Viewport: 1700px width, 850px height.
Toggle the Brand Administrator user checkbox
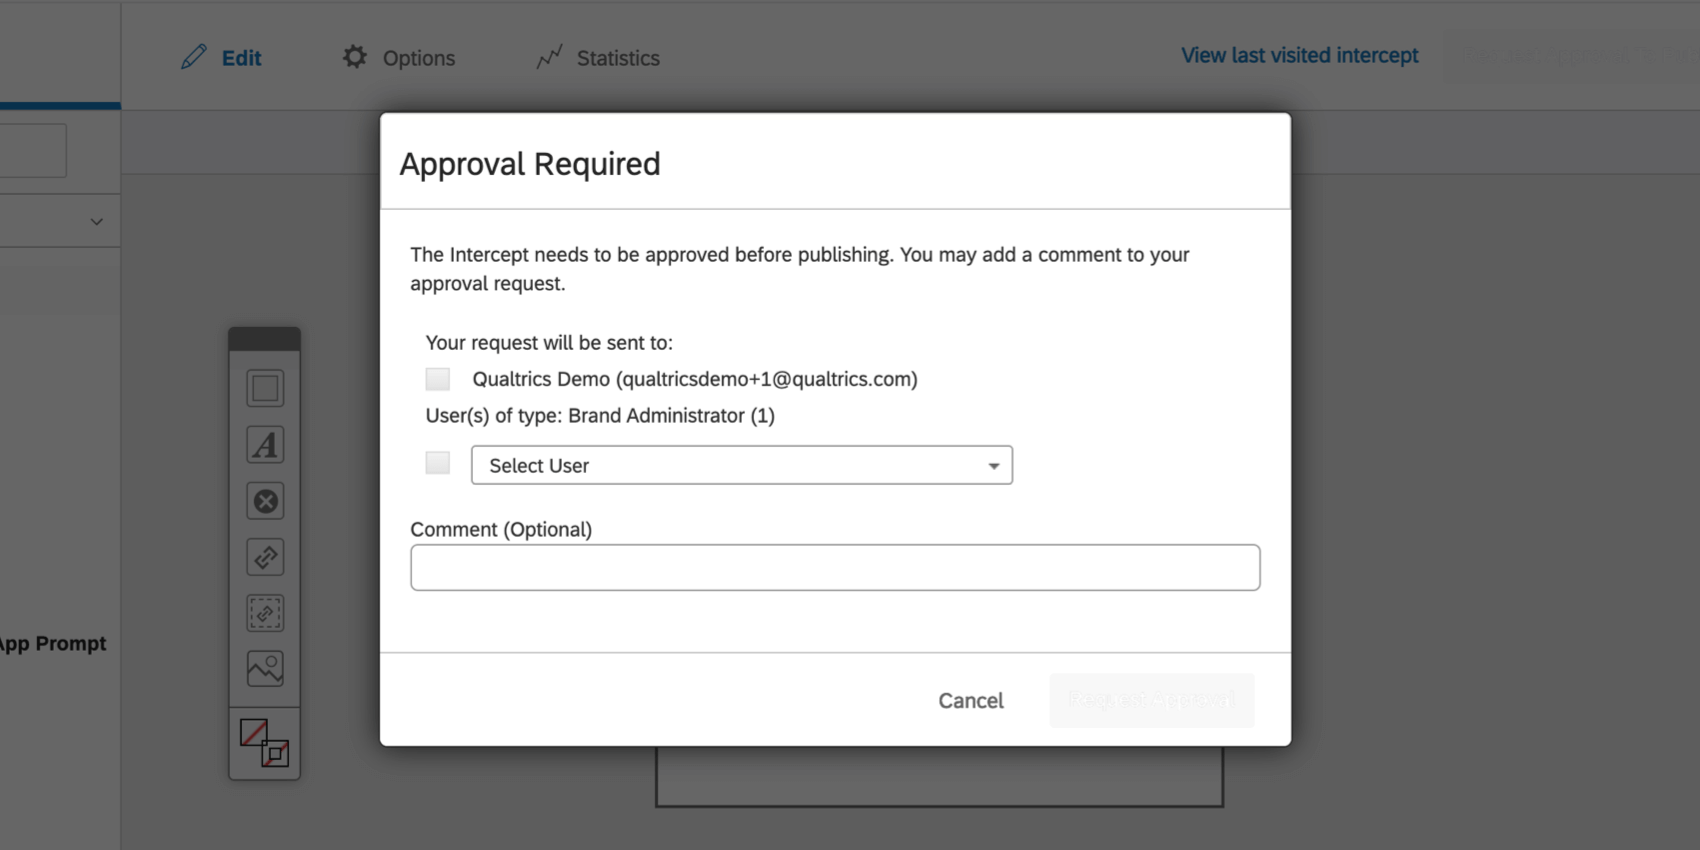point(437,462)
